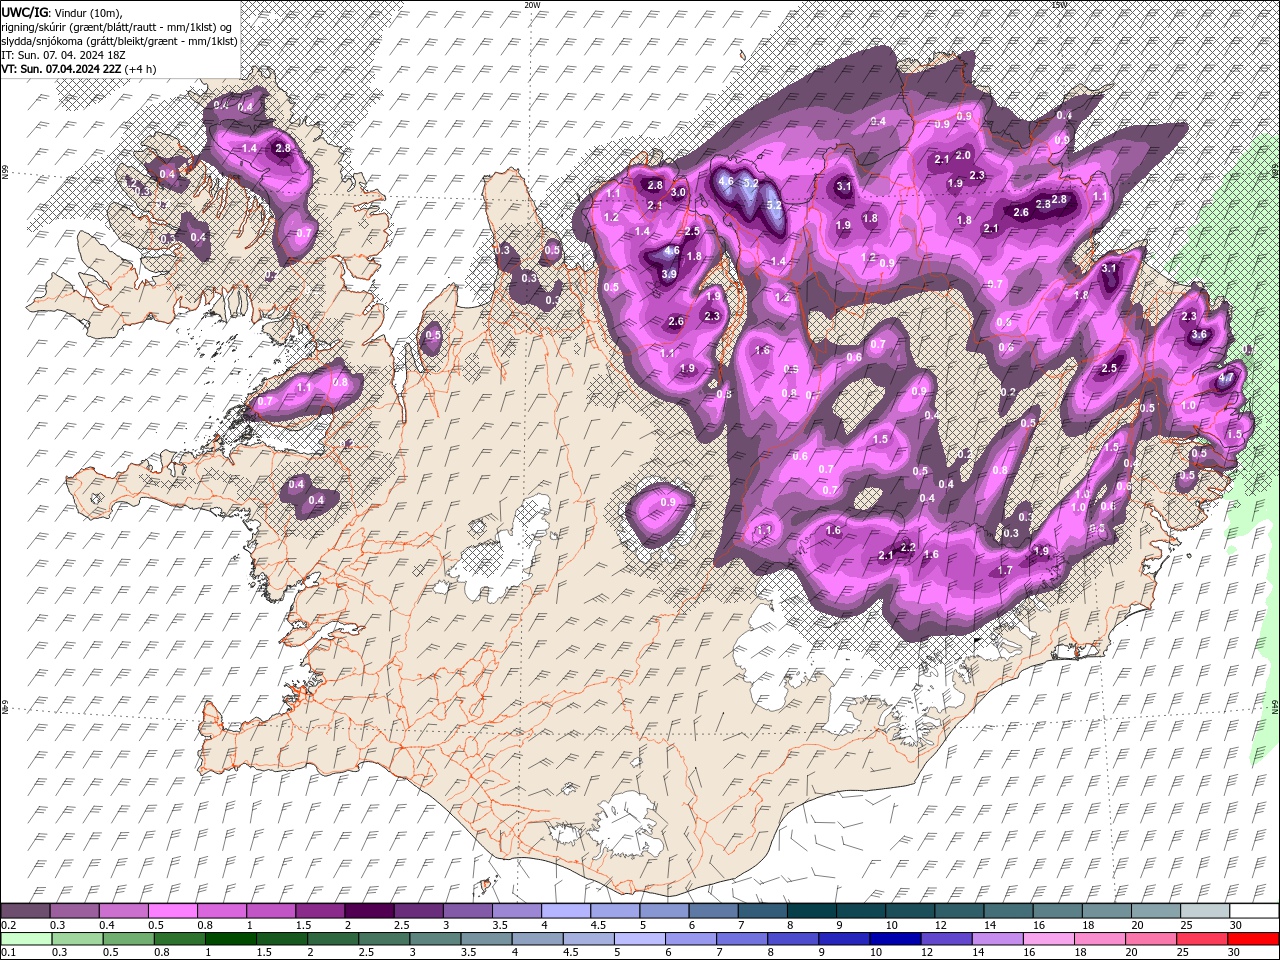
Task: Select the dark grey-purple swatch labeled 0.2
Action: pos(26,910)
